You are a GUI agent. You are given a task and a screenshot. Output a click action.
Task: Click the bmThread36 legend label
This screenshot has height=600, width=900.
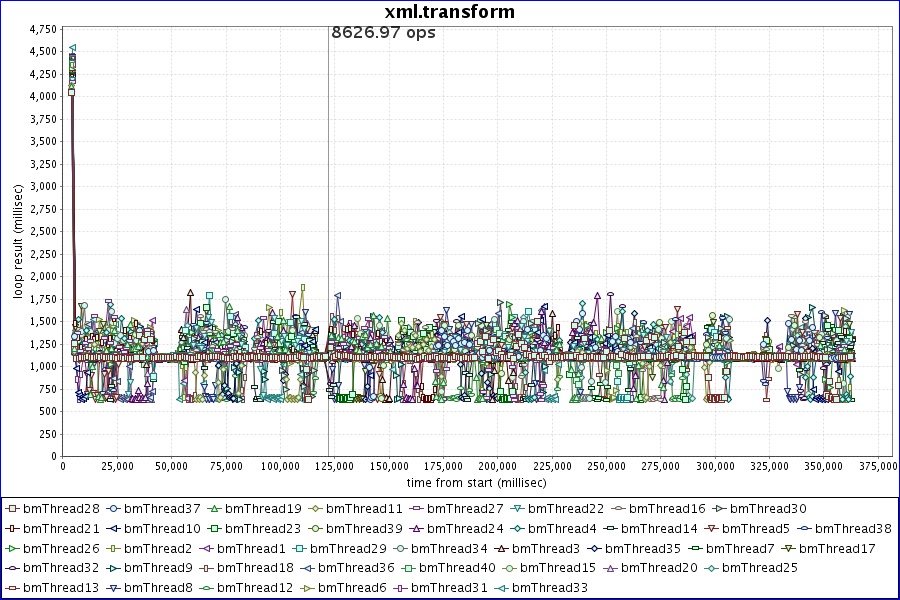357,568
